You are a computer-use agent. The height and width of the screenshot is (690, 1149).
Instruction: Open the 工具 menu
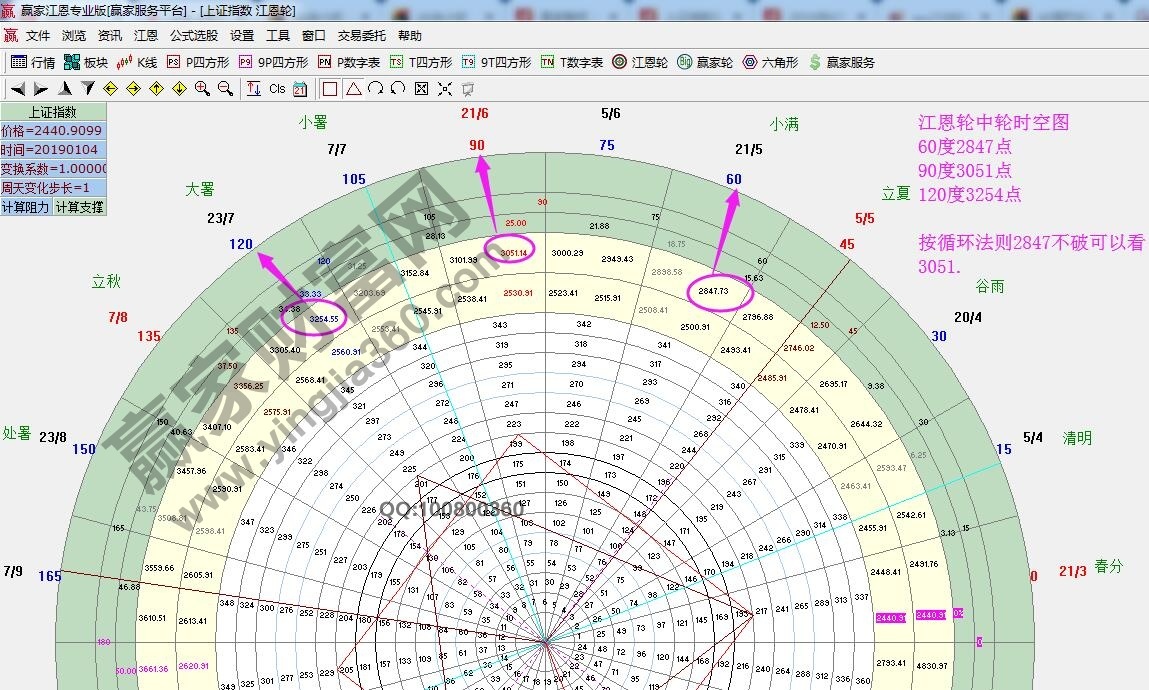coord(277,35)
